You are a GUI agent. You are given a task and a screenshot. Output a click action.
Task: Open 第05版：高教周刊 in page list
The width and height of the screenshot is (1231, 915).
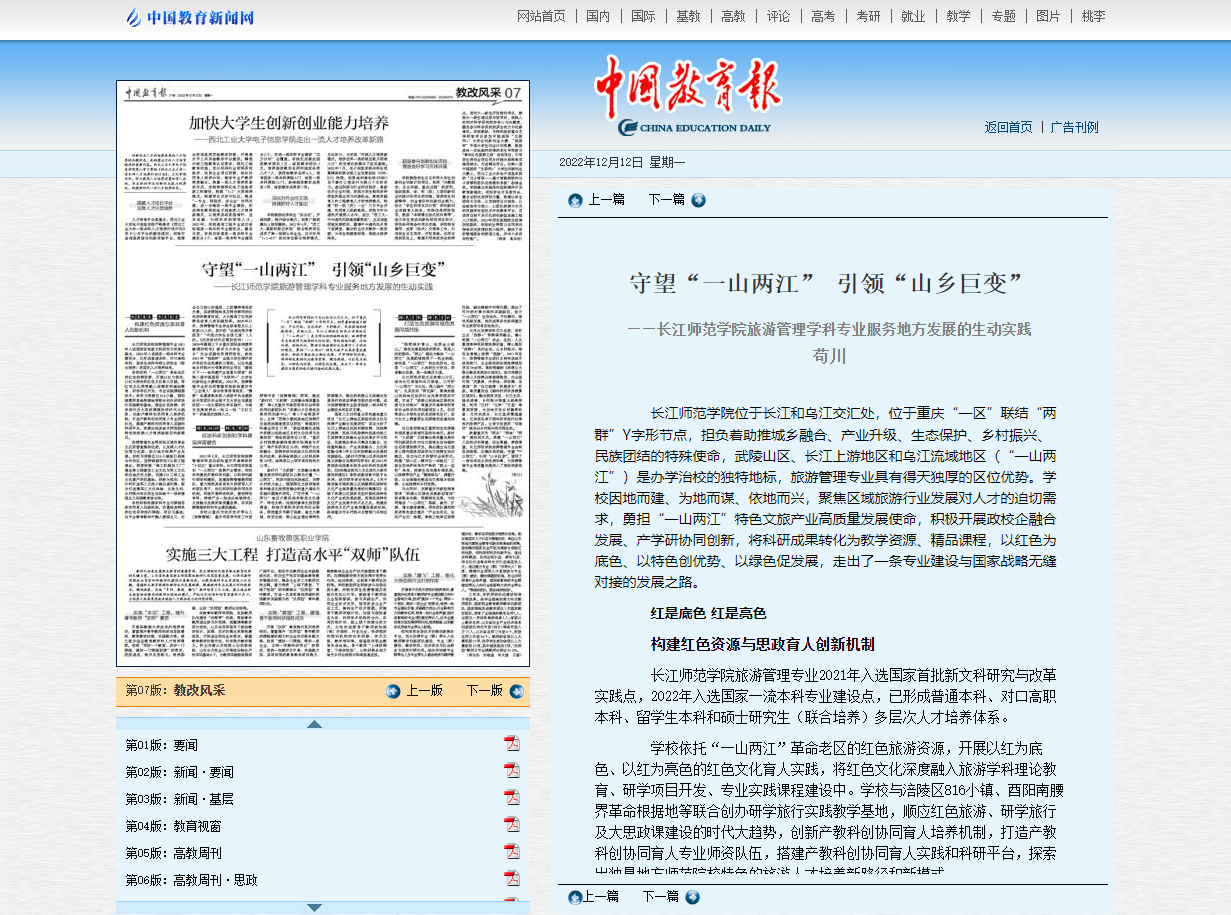(173, 853)
